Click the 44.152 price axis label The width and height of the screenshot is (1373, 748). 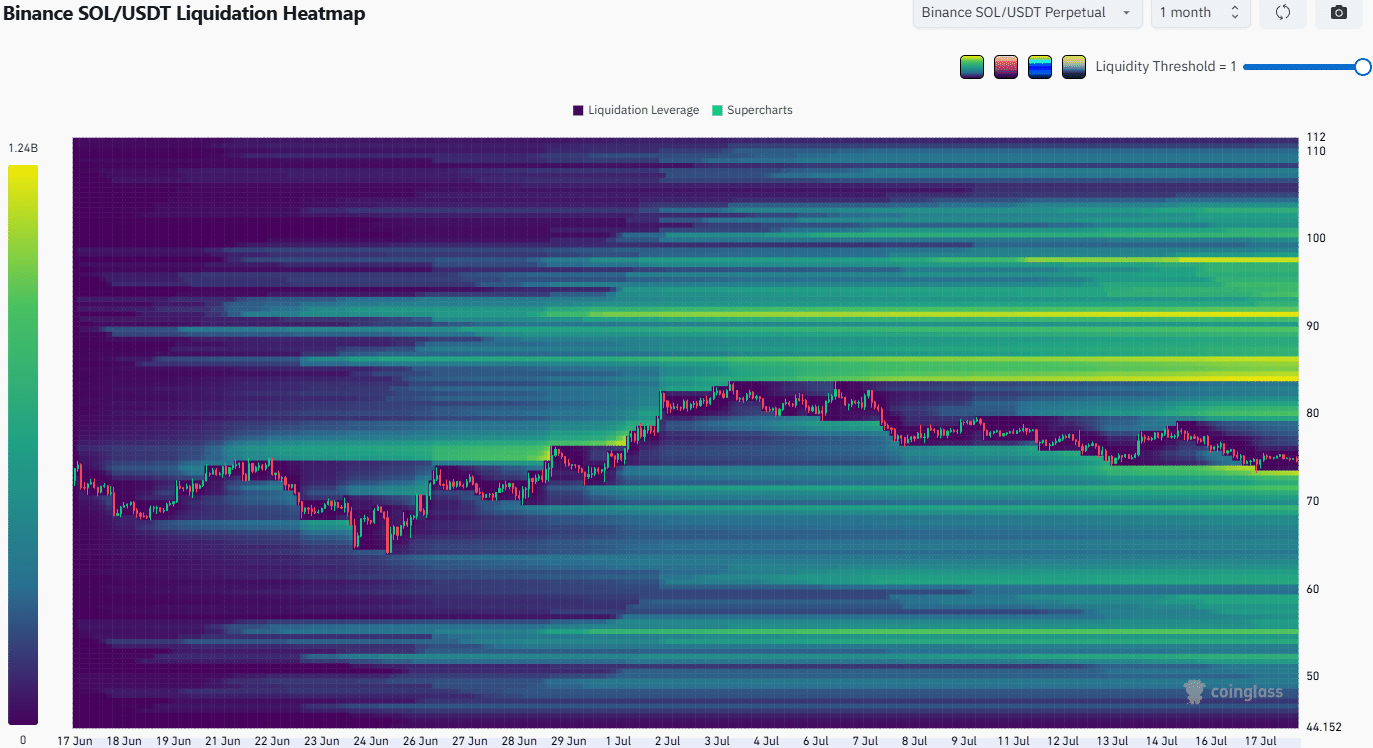pyautogui.click(x=1326, y=726)
